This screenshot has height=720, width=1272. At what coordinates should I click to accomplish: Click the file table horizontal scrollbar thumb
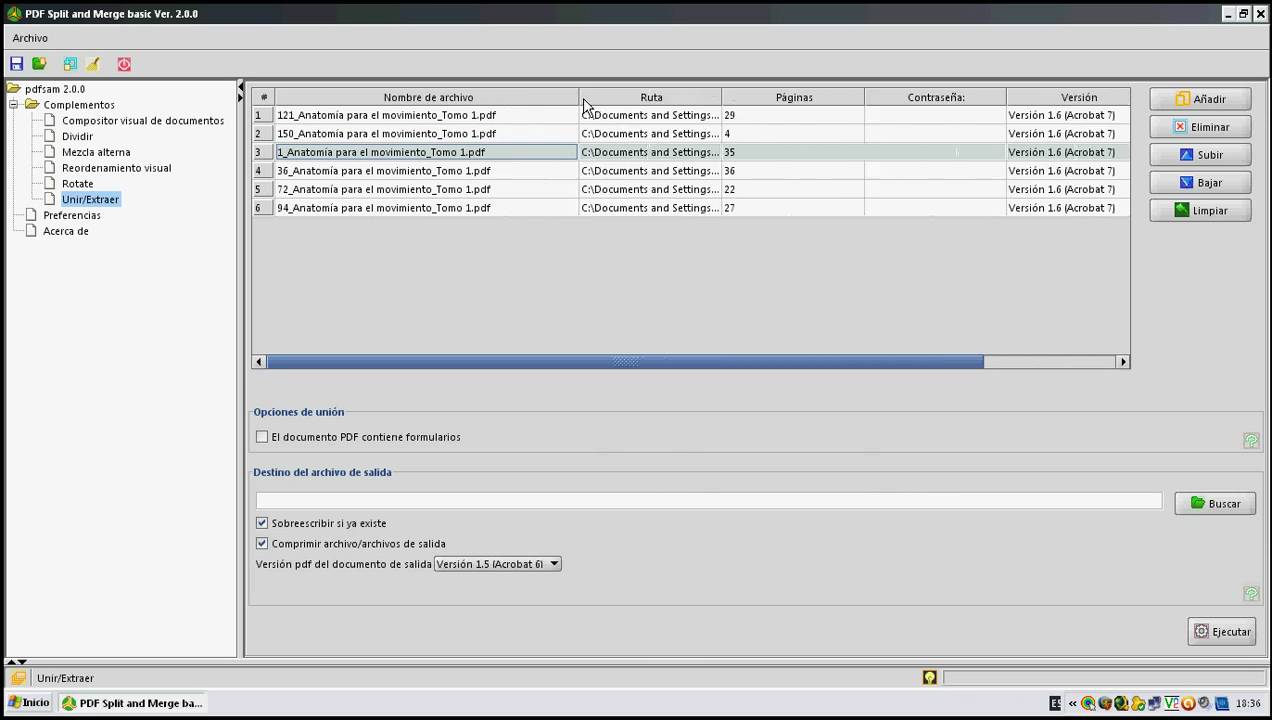625,362
